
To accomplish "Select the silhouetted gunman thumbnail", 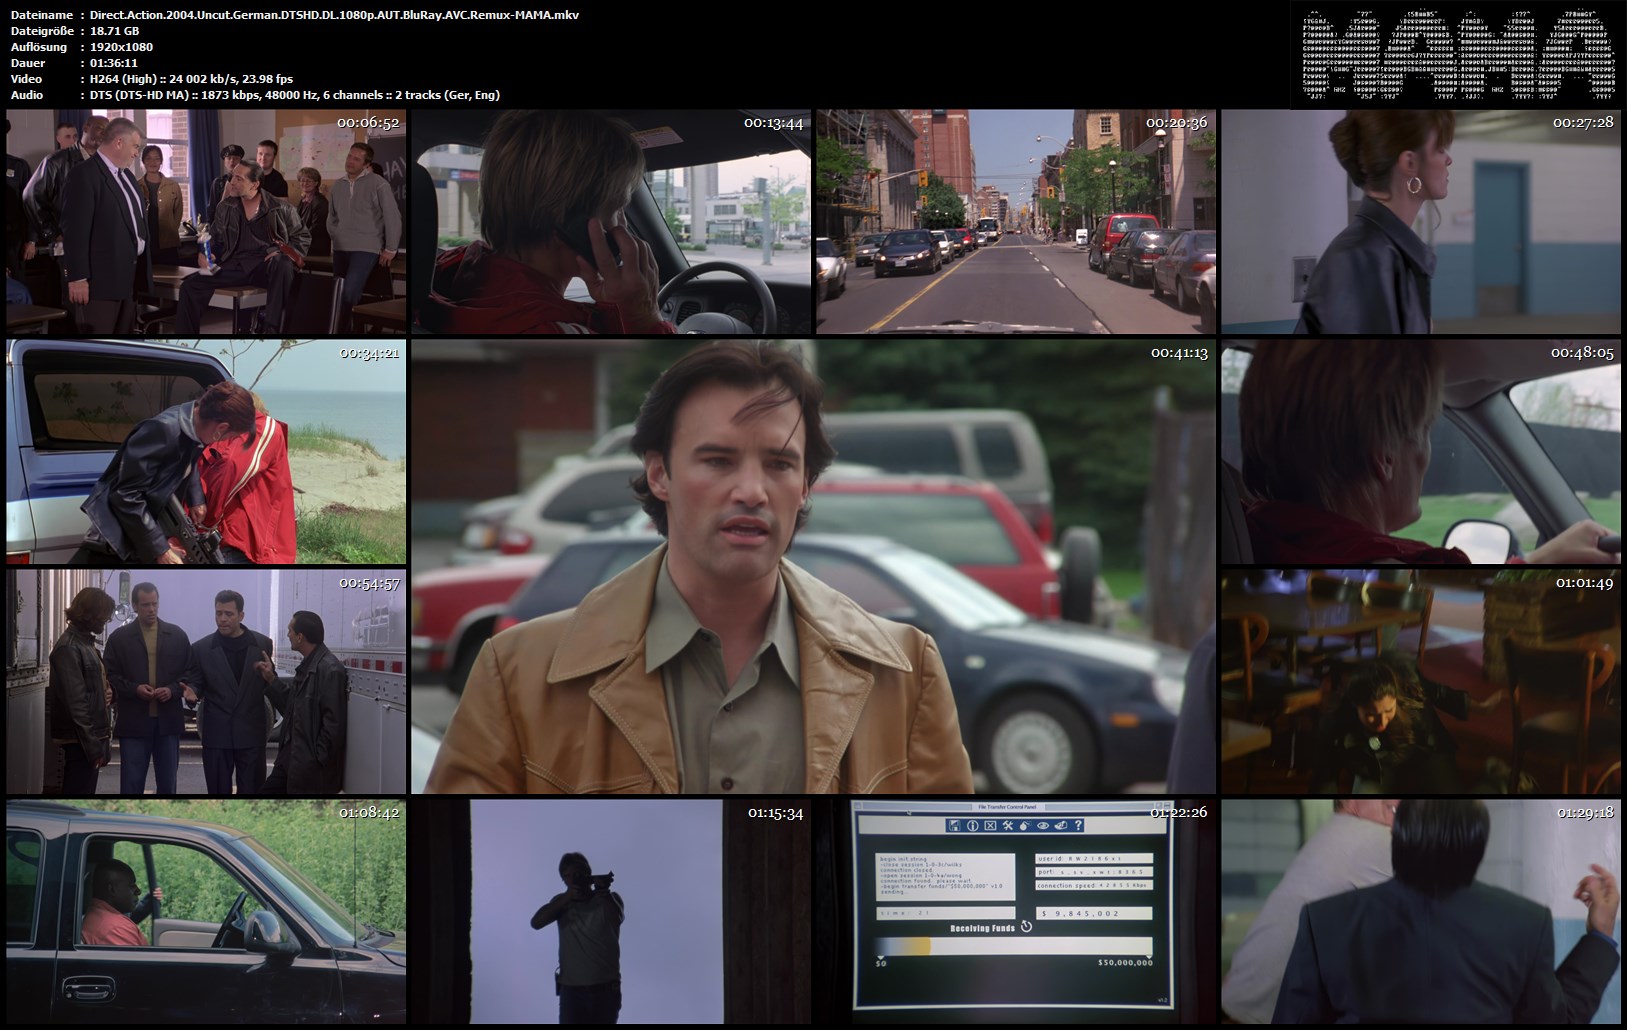I will 611,912.
